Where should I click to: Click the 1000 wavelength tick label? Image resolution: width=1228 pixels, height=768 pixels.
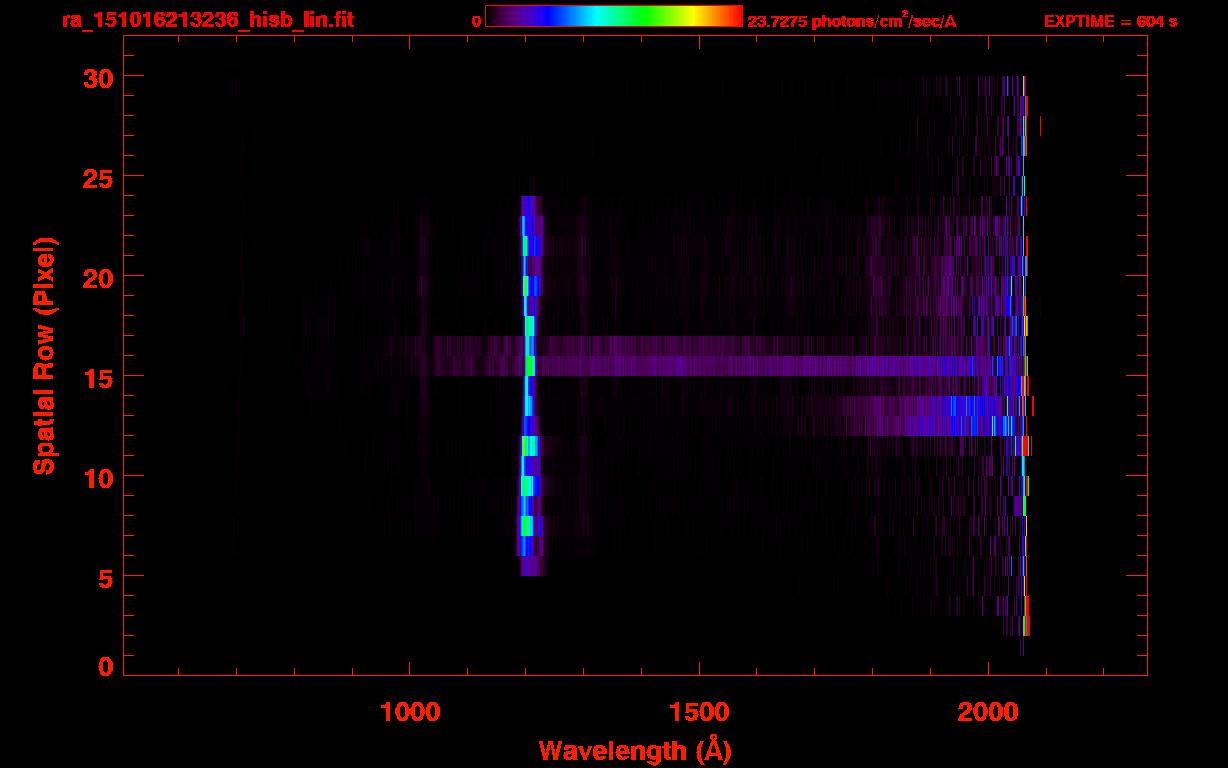[410, 712]
